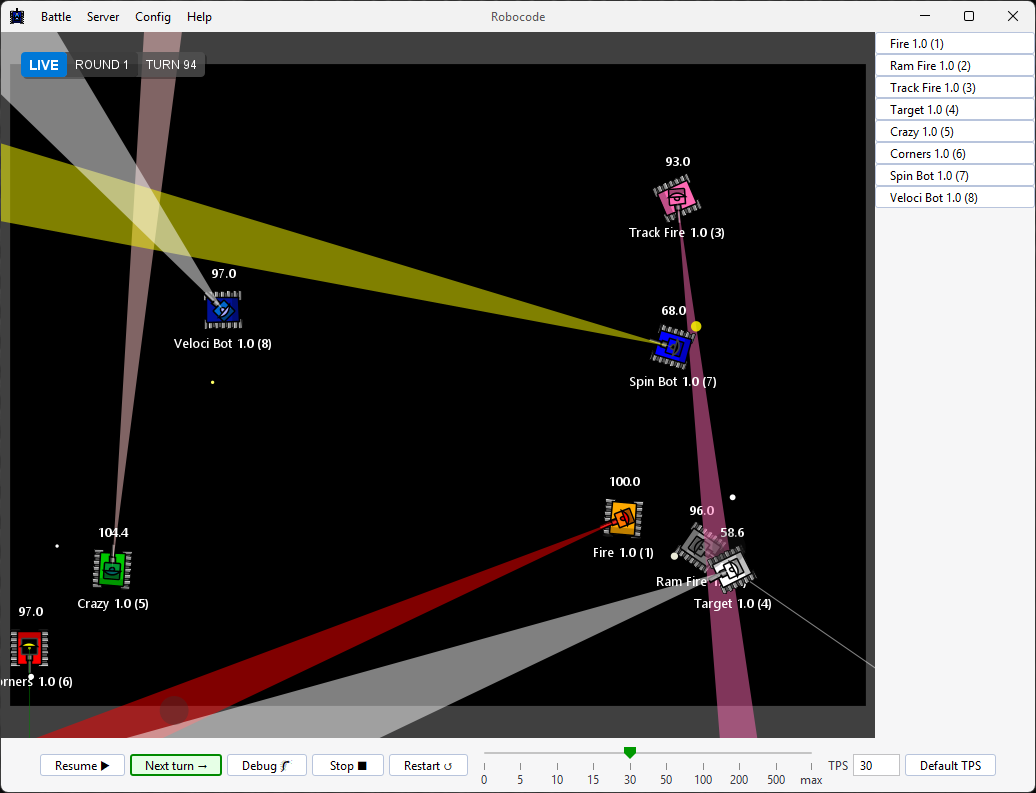Click the green TPS slider handle
1036x793 pixels.
tap(630, 752)
